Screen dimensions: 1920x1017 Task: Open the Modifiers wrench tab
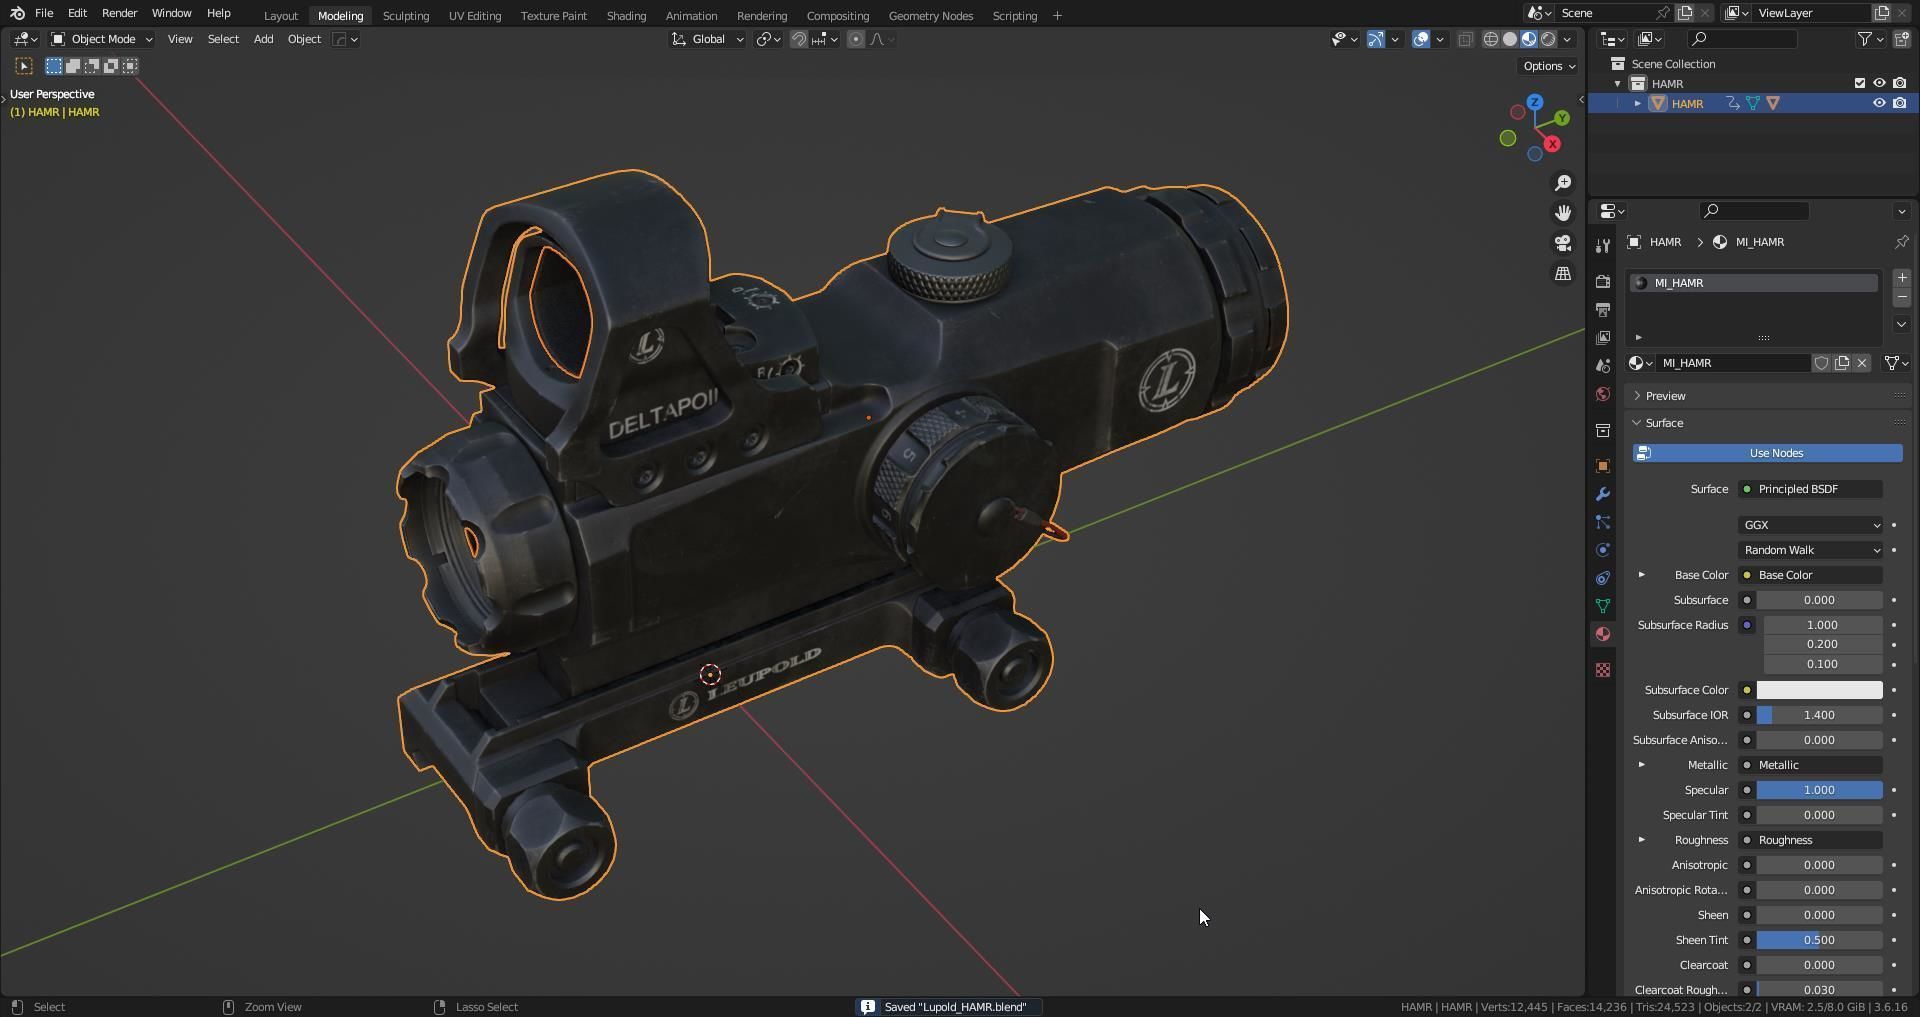pos(1603,494)
